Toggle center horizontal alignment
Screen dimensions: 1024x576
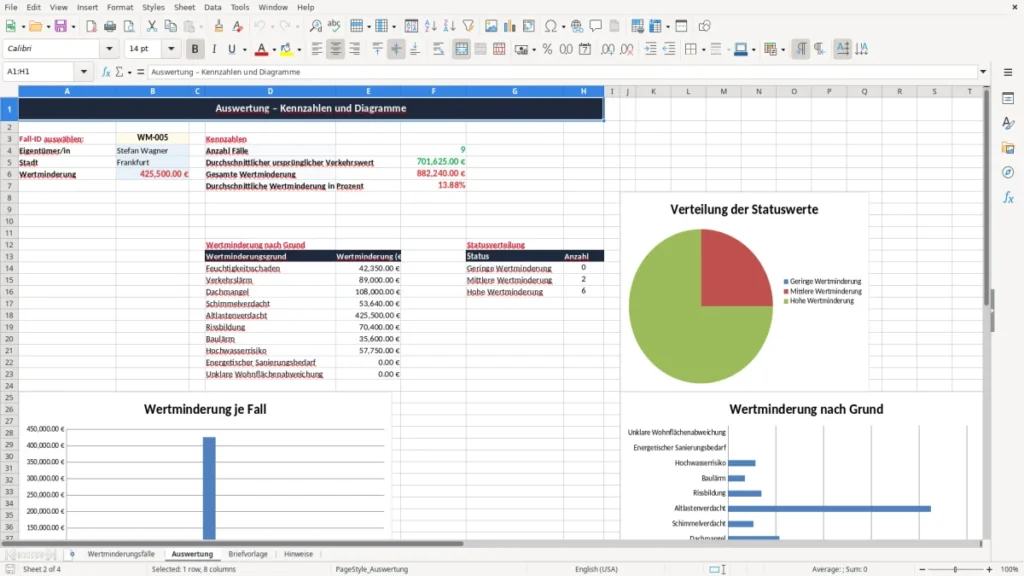pos(336,49)
